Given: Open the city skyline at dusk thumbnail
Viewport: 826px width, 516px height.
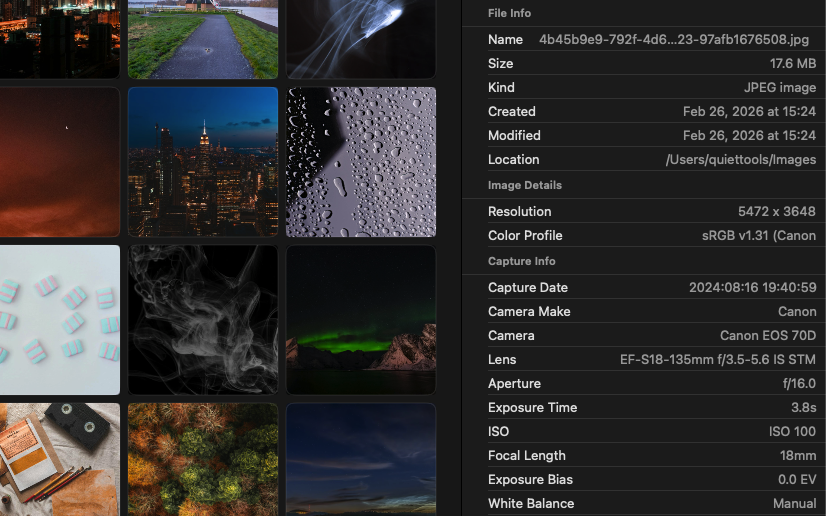Looking at the screenshot, I should [203, 162].
